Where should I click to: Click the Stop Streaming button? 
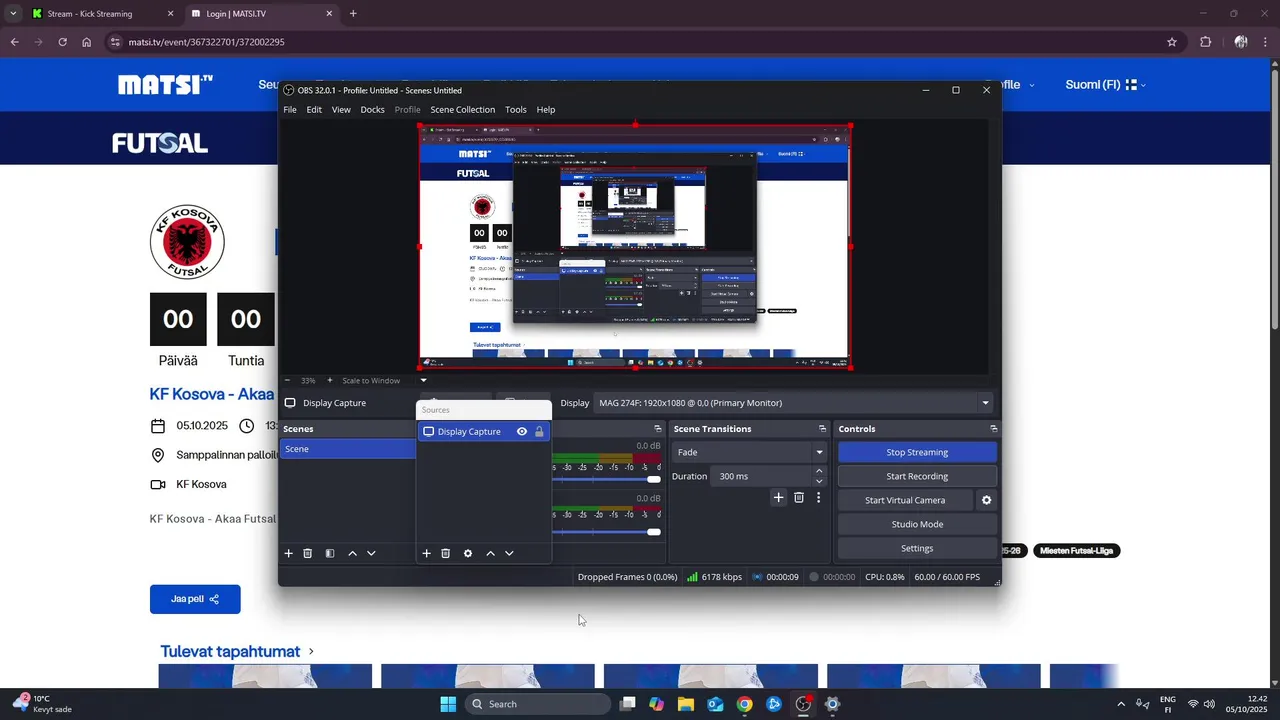[x=917, y=452]
